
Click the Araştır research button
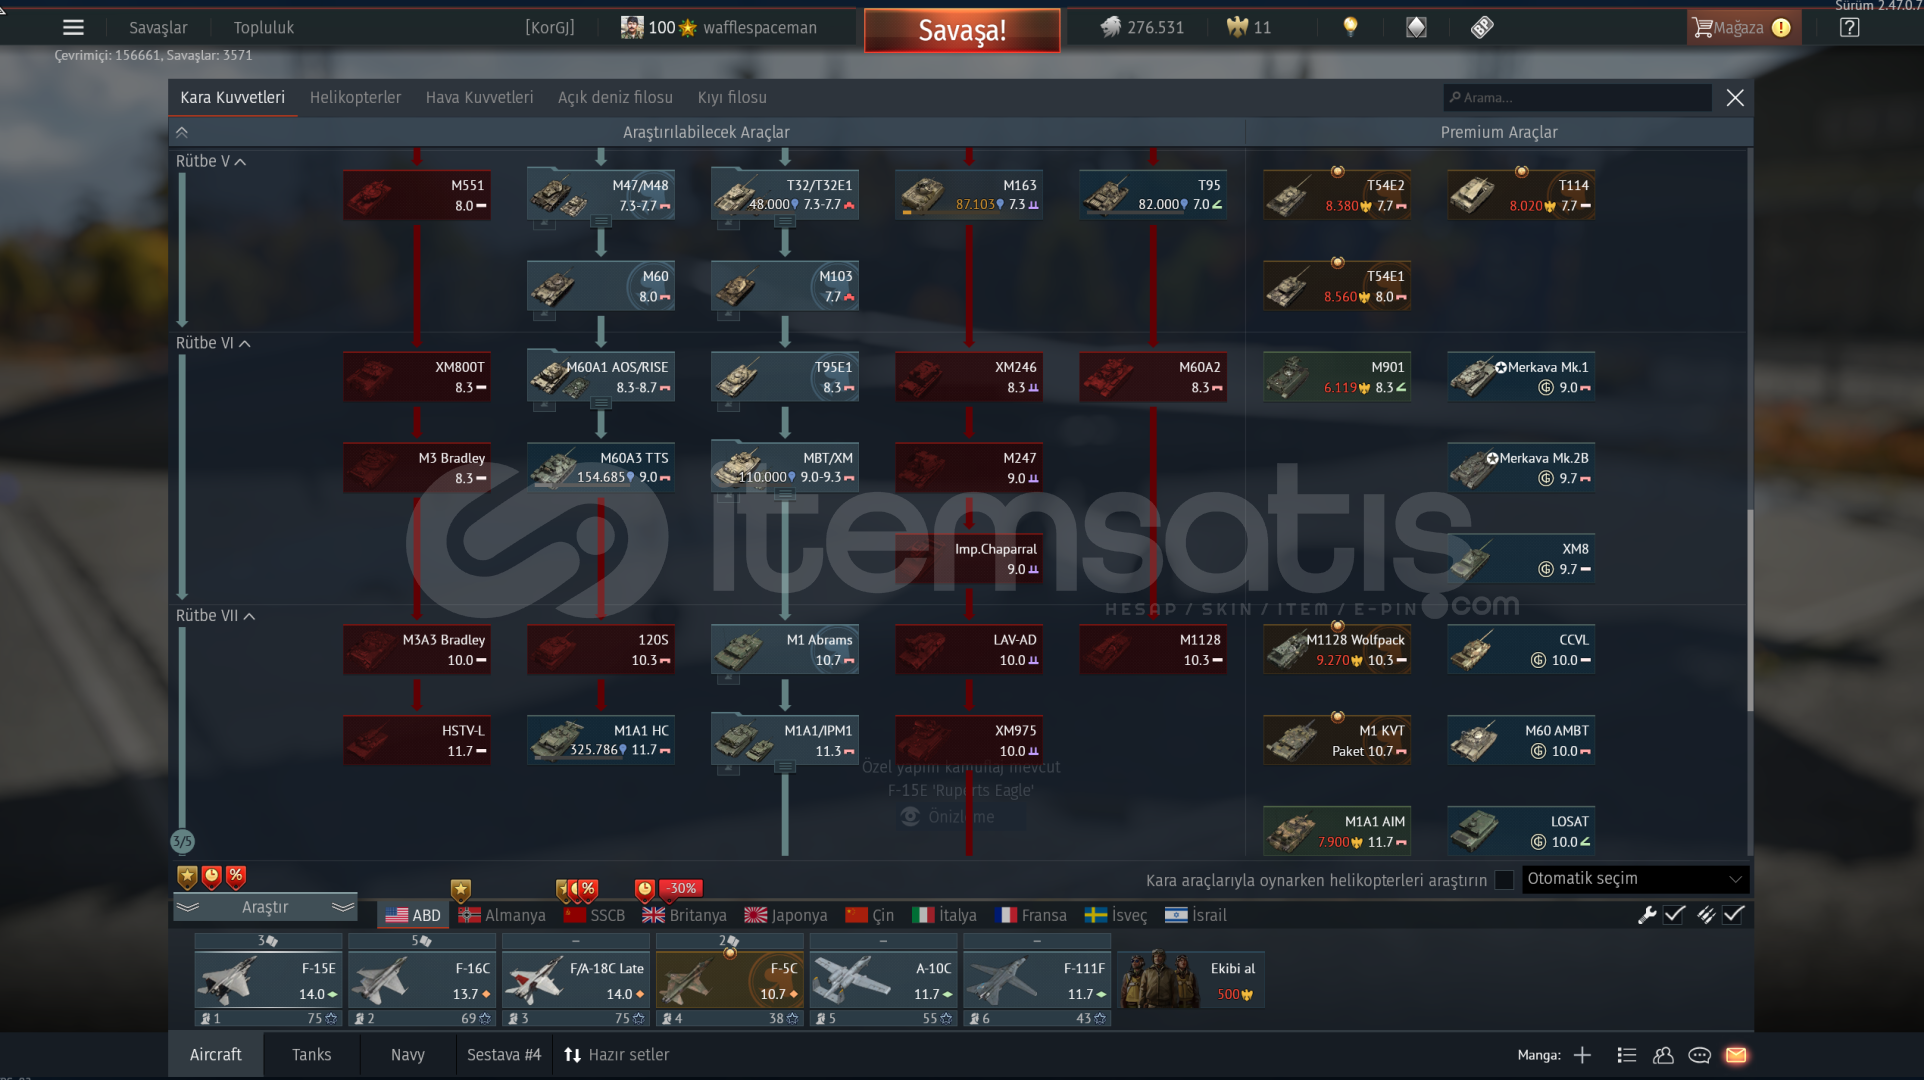coord(265,907)
